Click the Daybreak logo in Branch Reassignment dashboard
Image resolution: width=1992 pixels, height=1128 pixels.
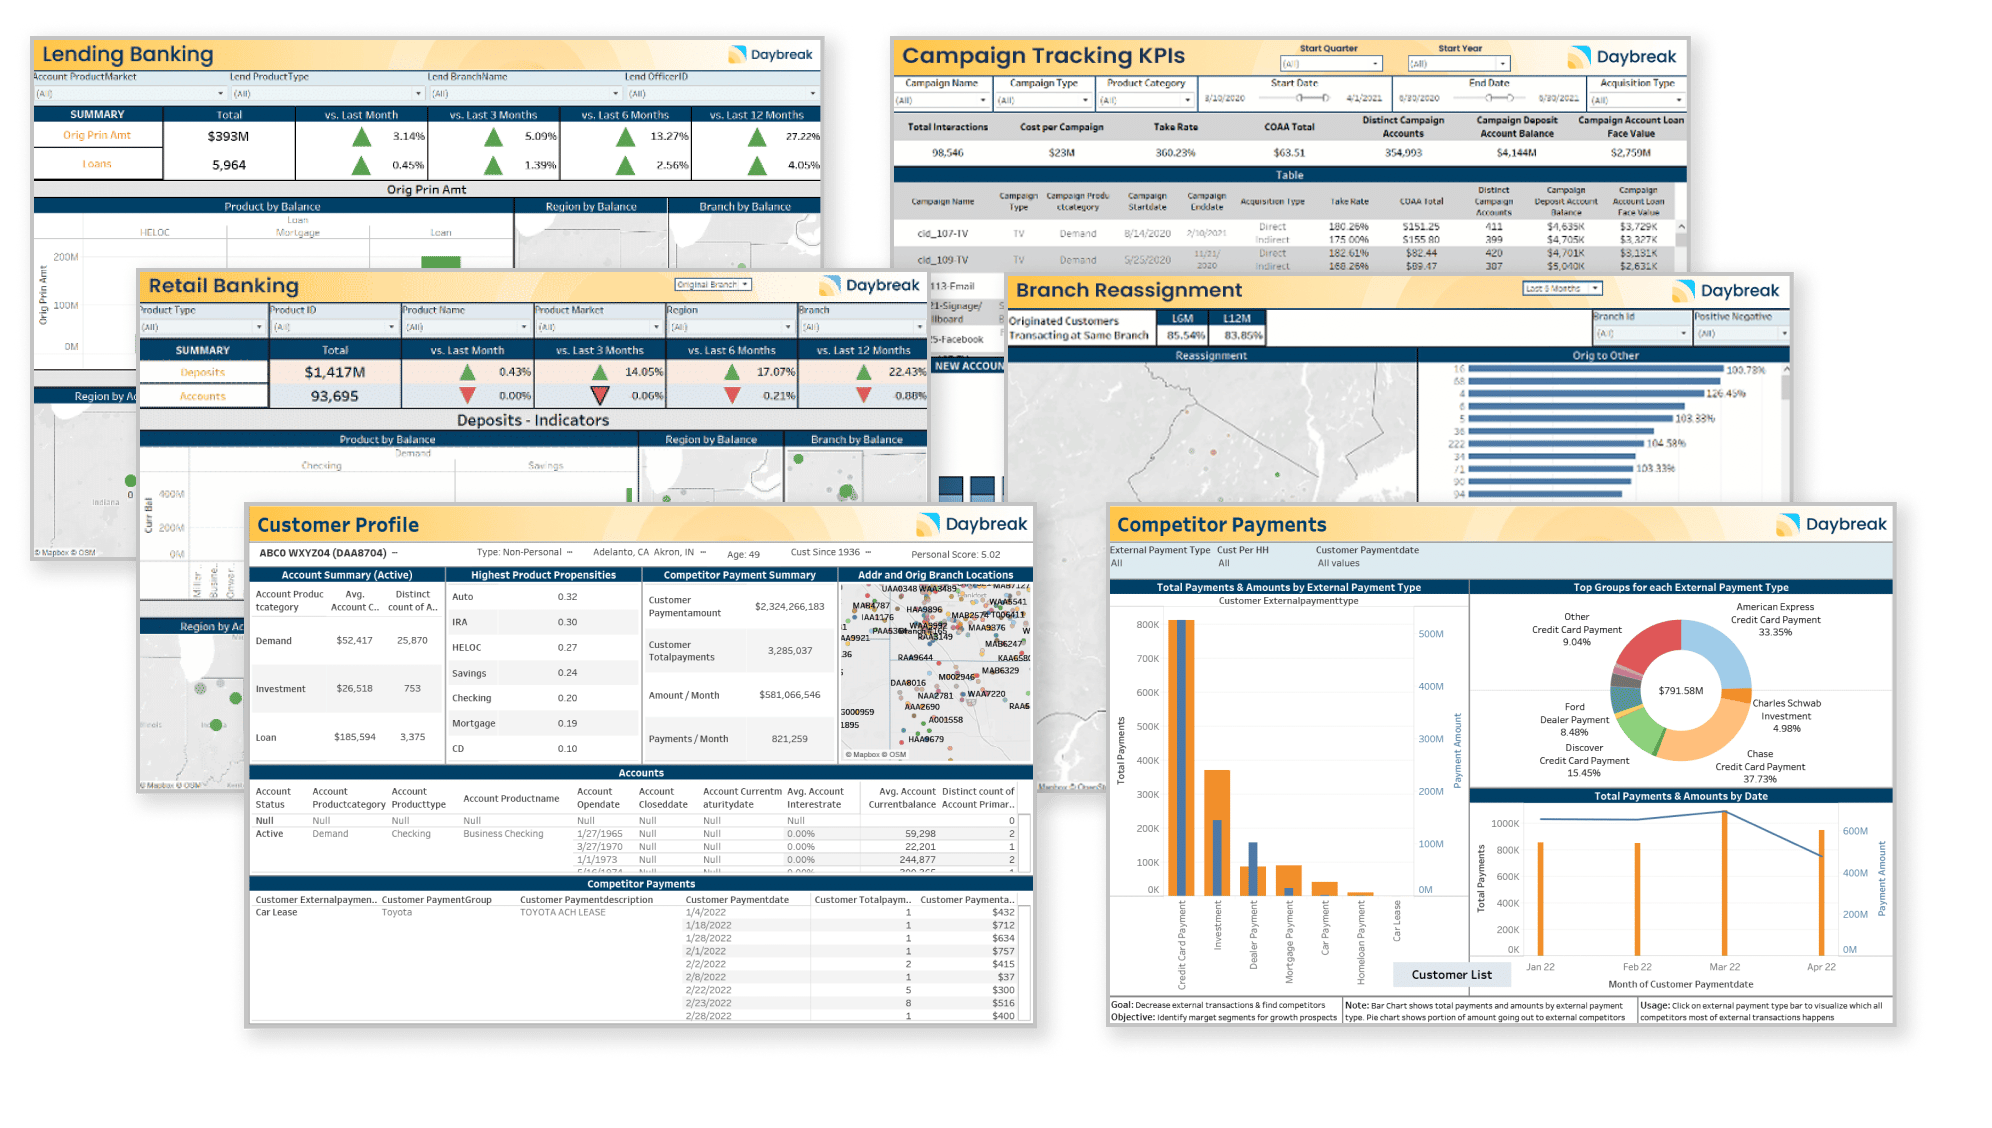click(1726, 291)
